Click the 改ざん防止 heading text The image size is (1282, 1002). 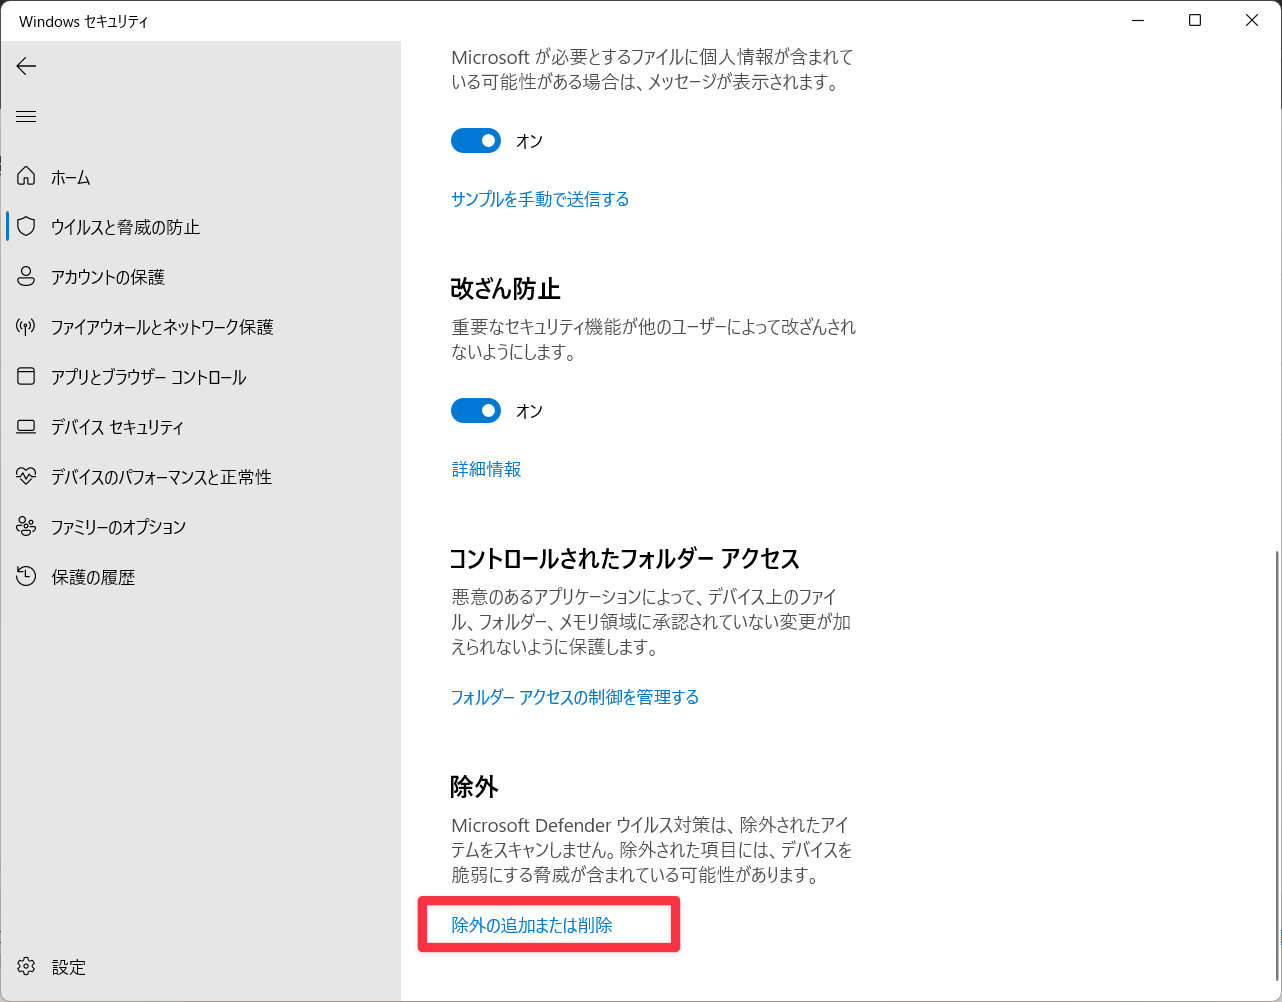tap(505, 289)
